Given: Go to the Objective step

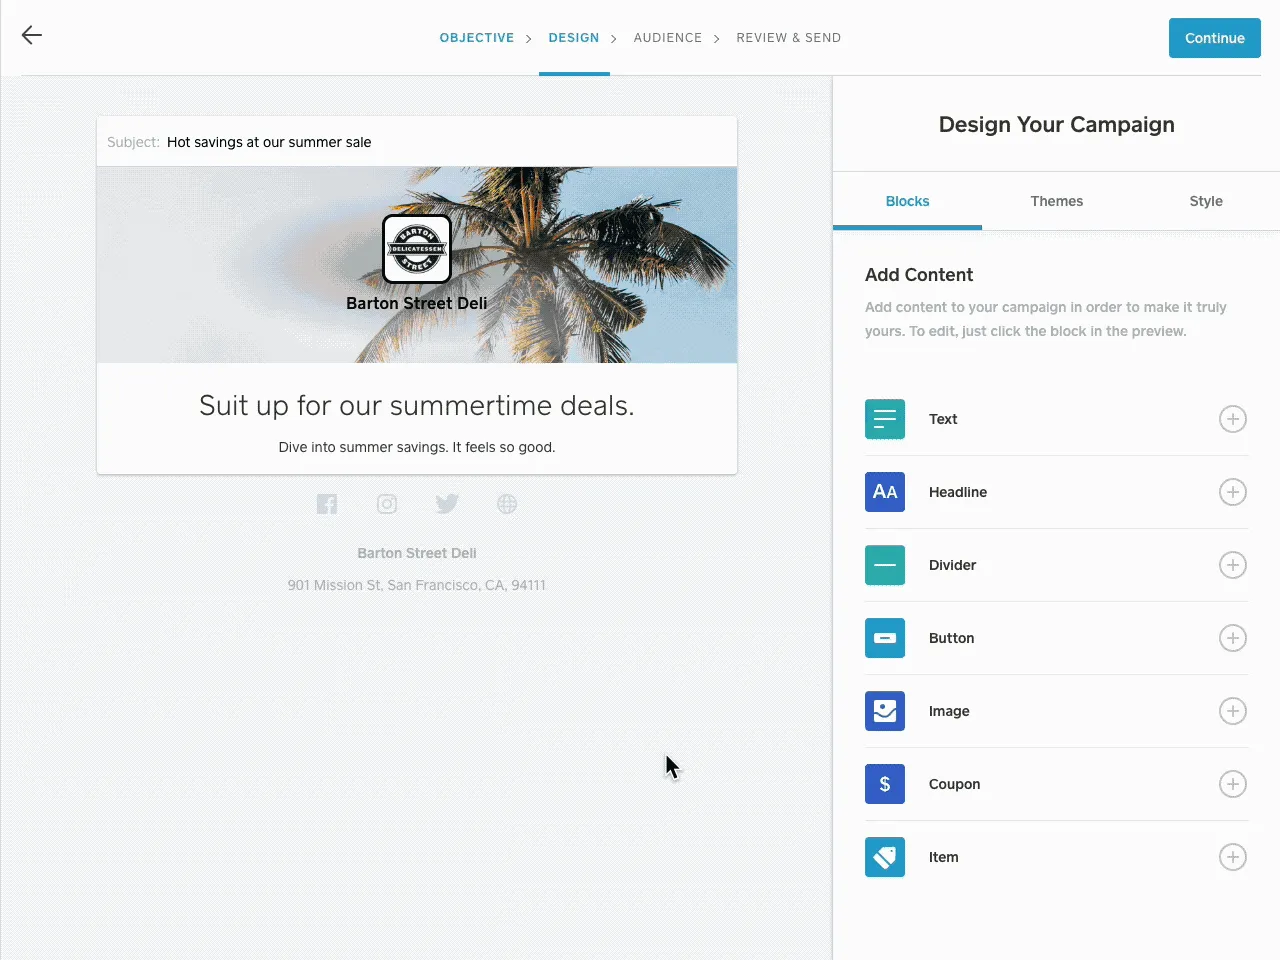Looking at the screenshot, I should (x=477, y=38).
